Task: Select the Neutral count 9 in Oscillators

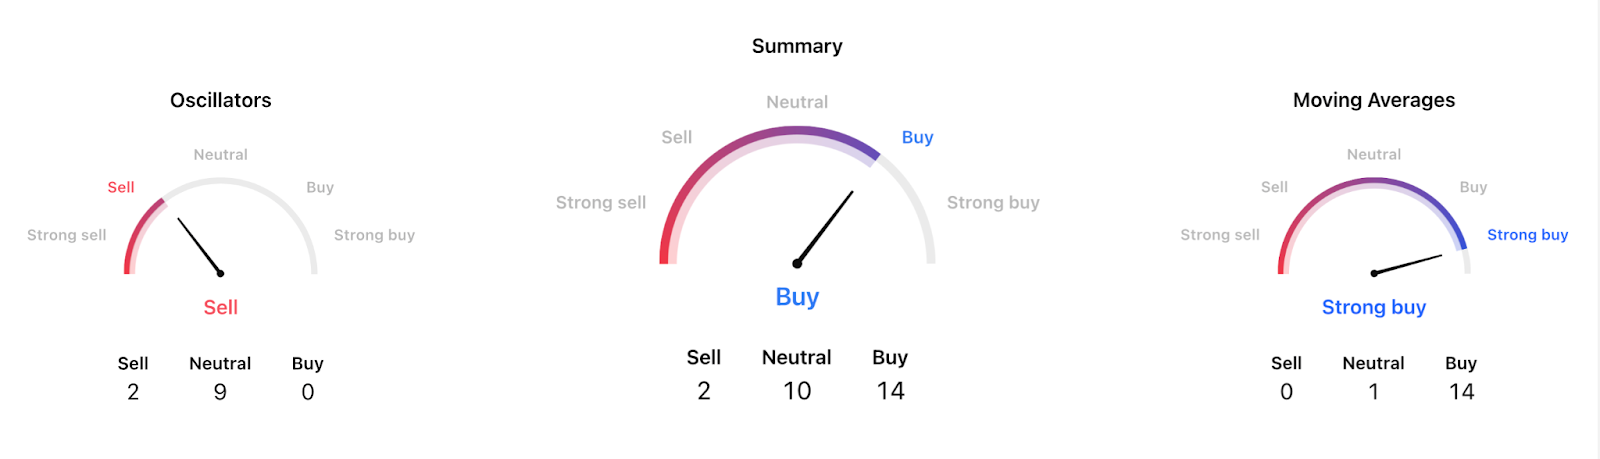Action: [220, 392]
